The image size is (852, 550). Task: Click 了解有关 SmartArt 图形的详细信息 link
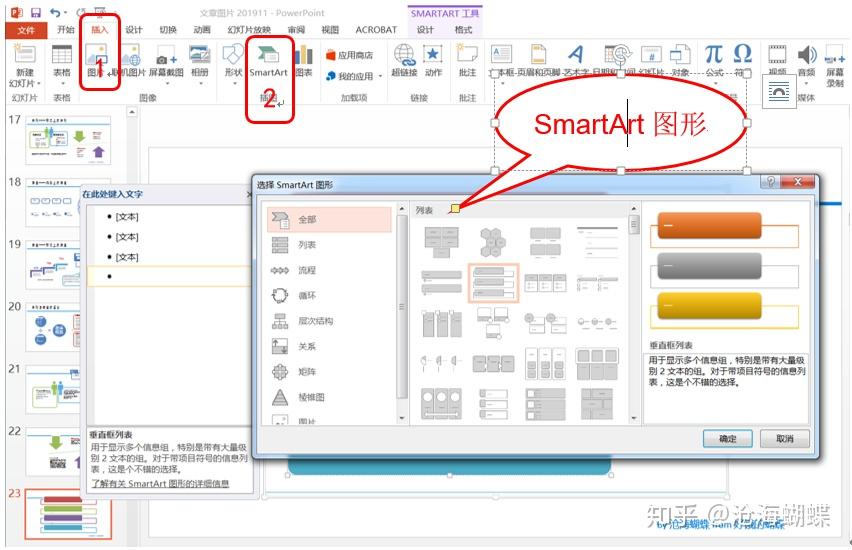(x=160, y=483)
